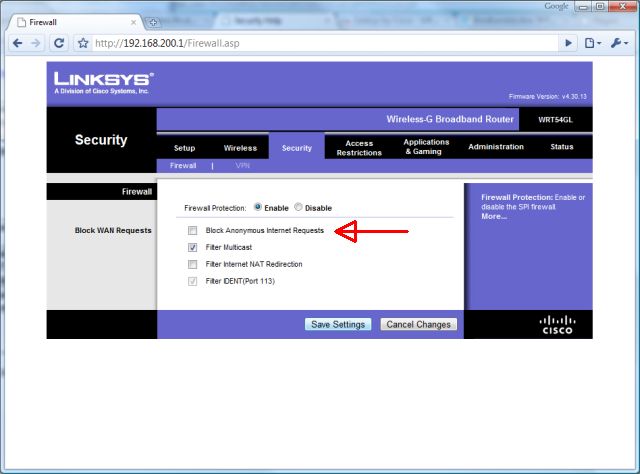Open the page control menu icon
The width and height of the screenshot is (640, 474).
[592, 43]
